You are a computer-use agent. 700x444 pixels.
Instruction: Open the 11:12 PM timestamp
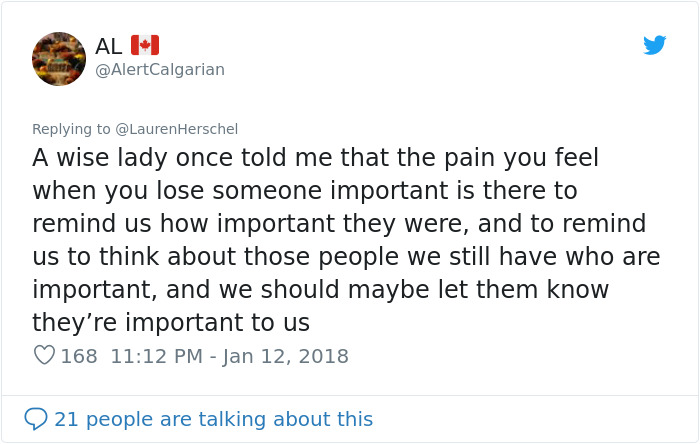[x=156, y=356]
